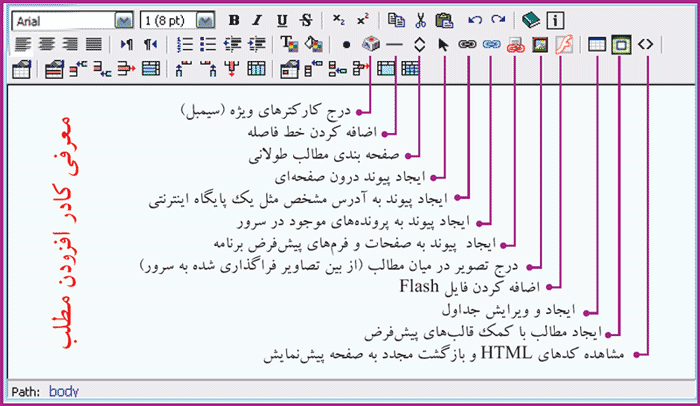700x406 pixels.
Task: Toggle HTML code view
Action: (646, 44)
